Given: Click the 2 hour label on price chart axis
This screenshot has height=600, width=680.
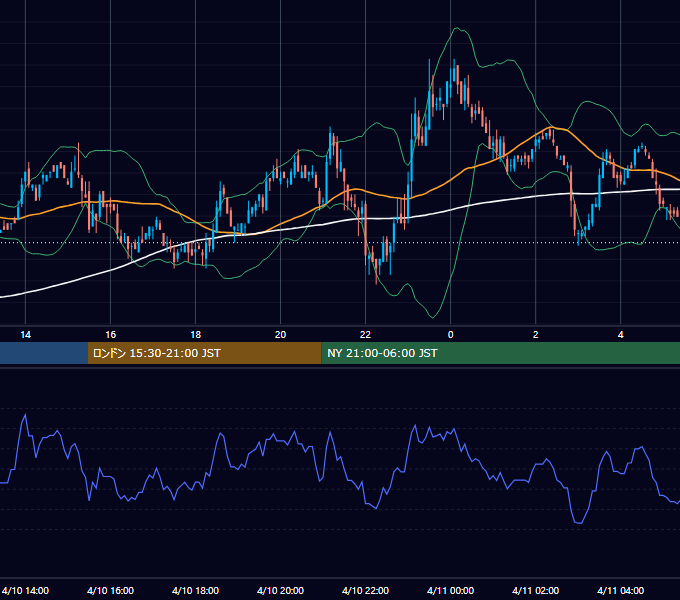Looking at the screenshot, I should (536, 334).
